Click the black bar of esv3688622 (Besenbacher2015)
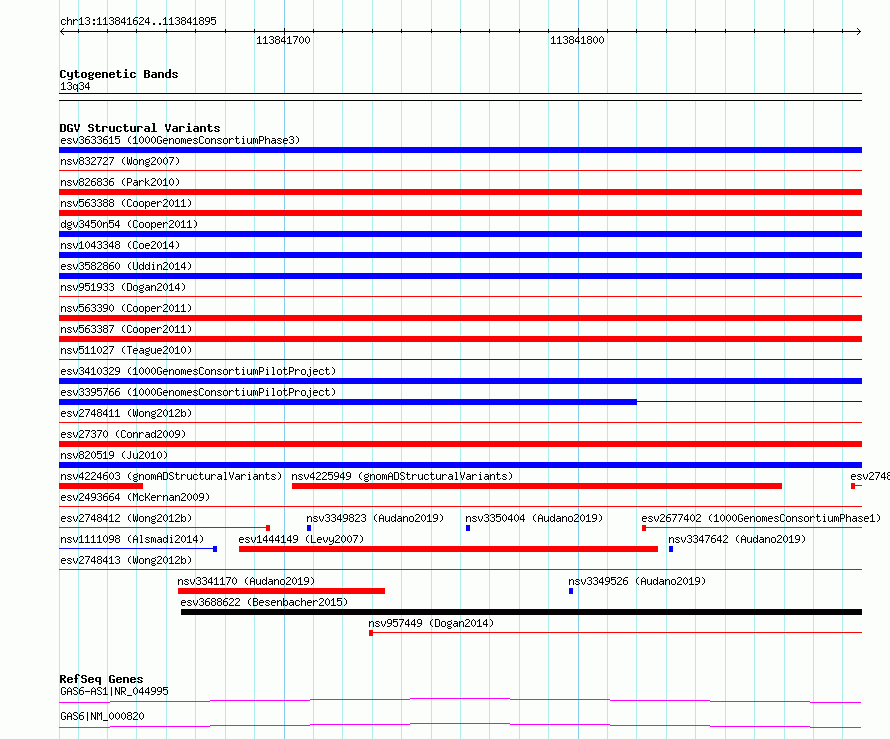890x739 pixels. click(x=521, y=612)
